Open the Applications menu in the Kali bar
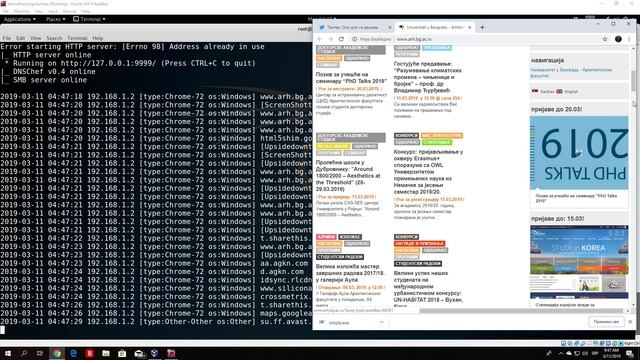640x360 pixels. pyautogui.click(x=19, y=19)
